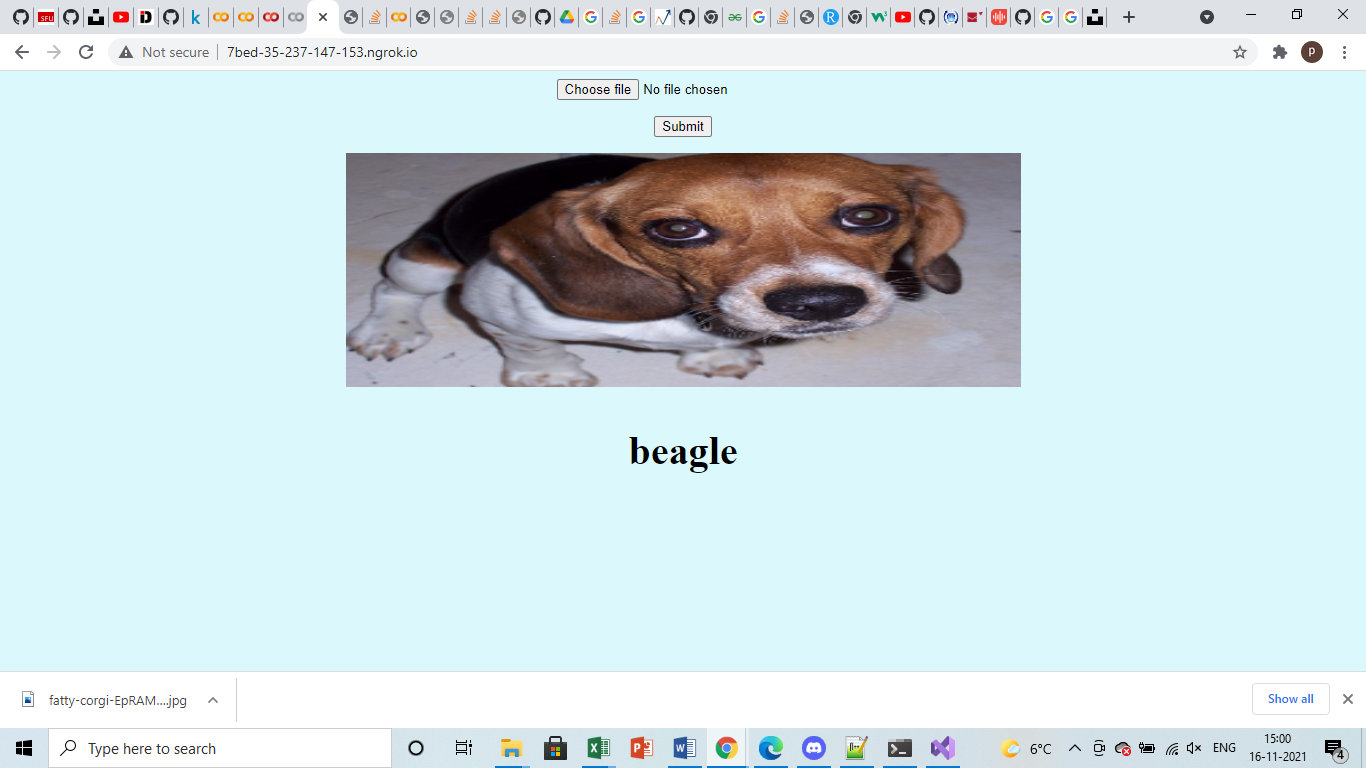Open Visual Studio from the taskbar
This screenshot has height=768, width=1366.
[941, 748]
